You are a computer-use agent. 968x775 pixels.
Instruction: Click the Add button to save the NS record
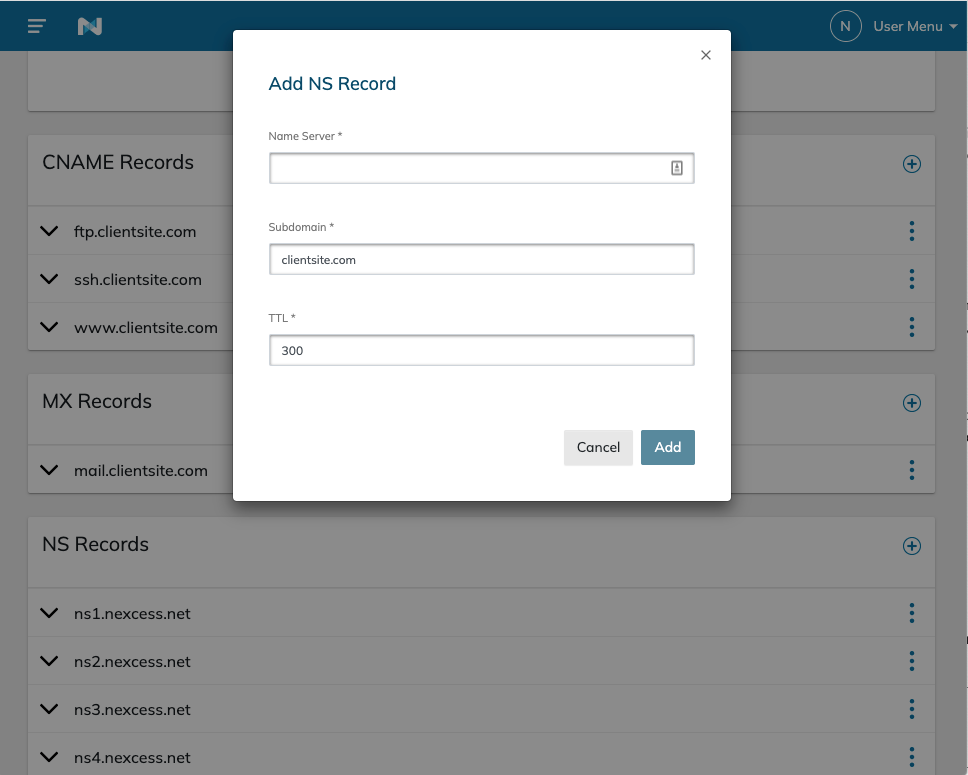pyautogui.click(x=667, y=447)
